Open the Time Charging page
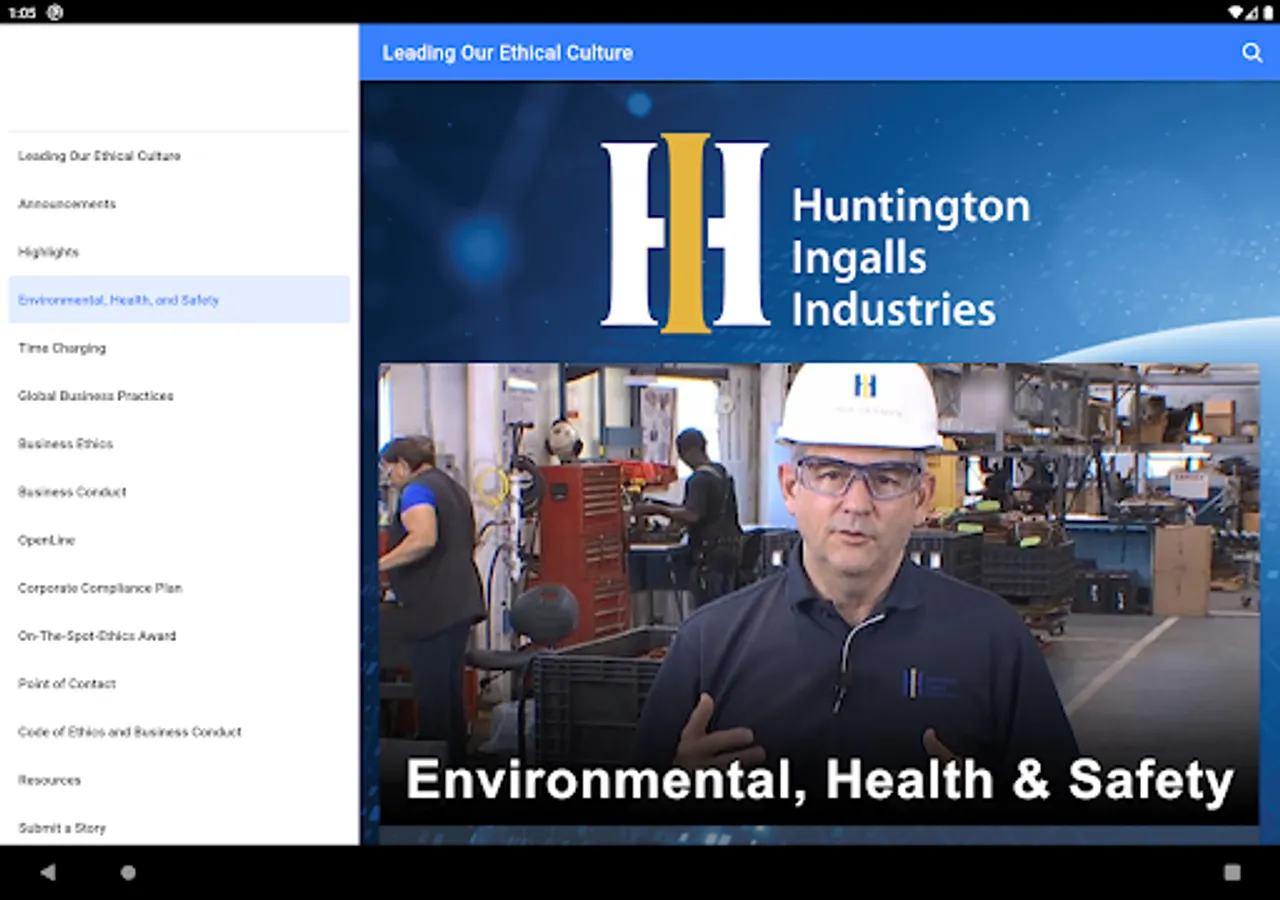1280x900 pixels. click(62, 348)
